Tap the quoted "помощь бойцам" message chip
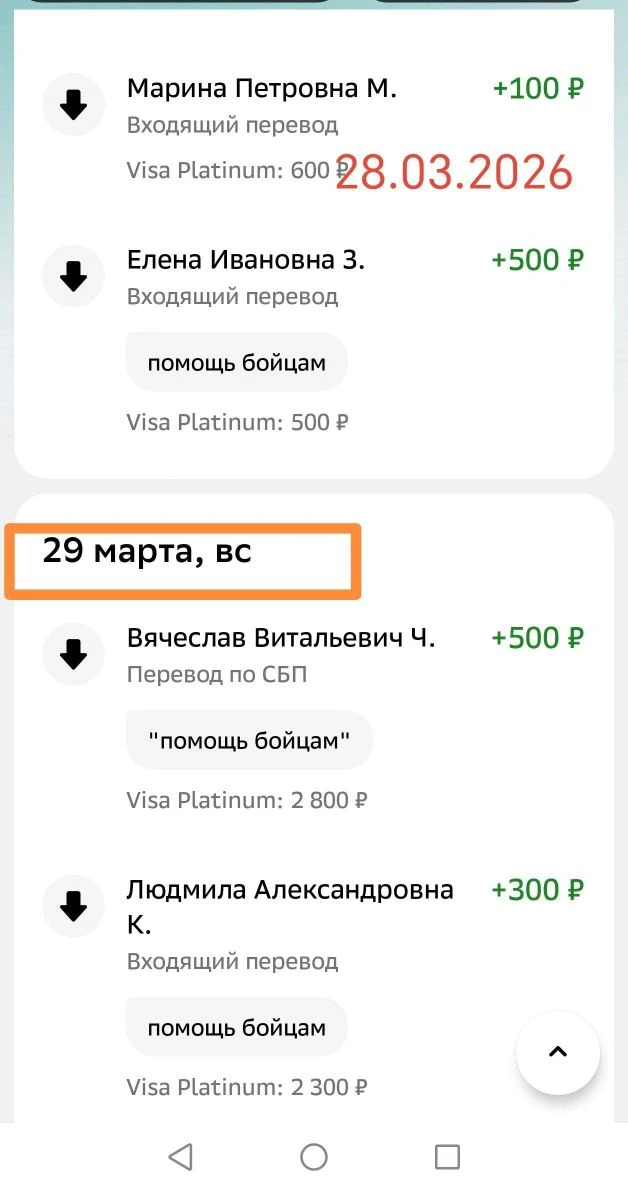This screenshot has width=628, height=1191. [249, 741]
